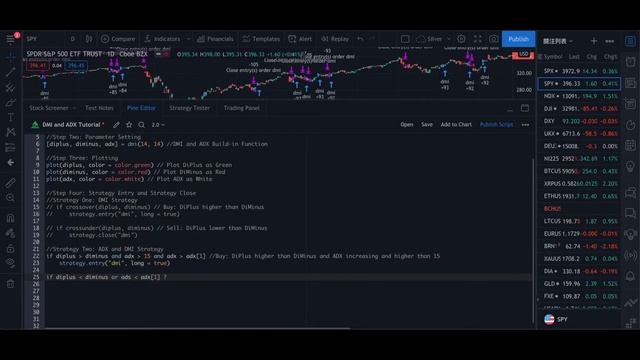Select ETHUS row in watchlist
This screenshot has width=640, height=360.
click(x=579, y=196)
